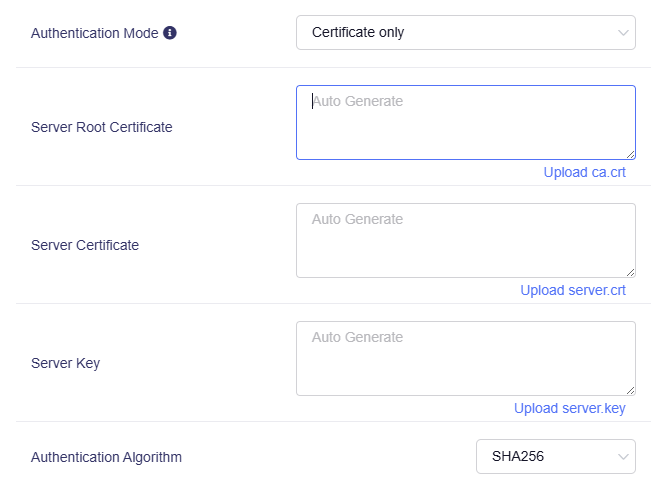The height and width of the screenshot is (488, 671).
Task: Click the Upload server.crt link
Action: [573, 290]
